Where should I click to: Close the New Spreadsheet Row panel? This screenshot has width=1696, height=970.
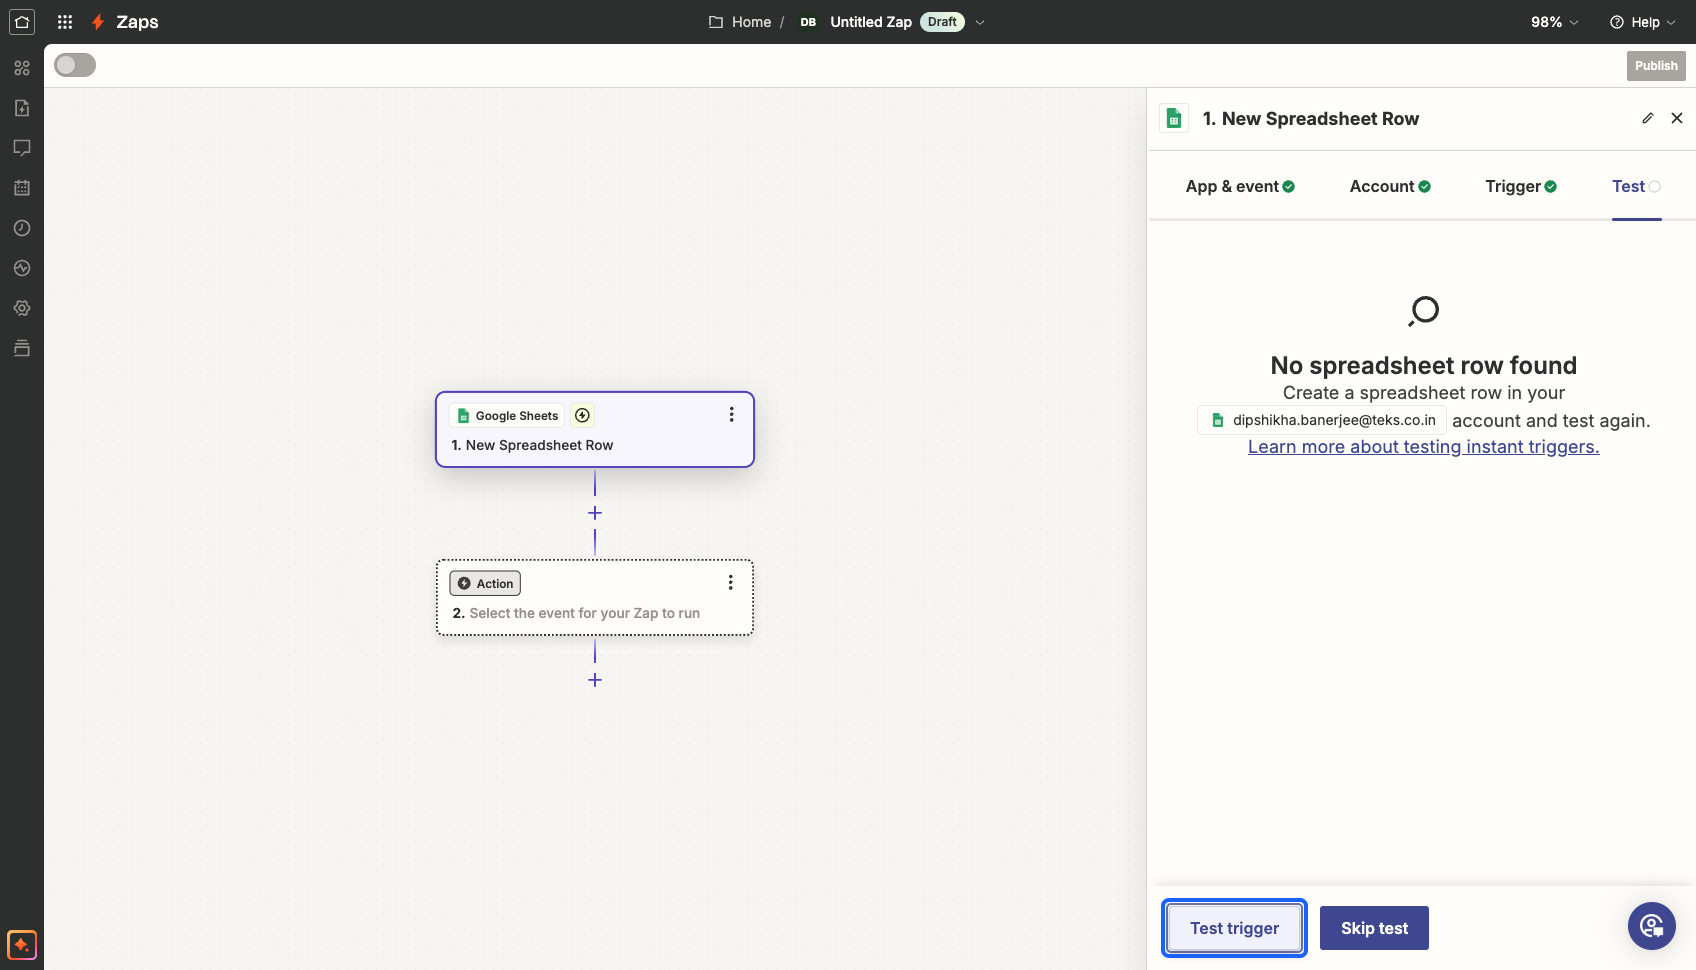click(x=1677, y=118)
